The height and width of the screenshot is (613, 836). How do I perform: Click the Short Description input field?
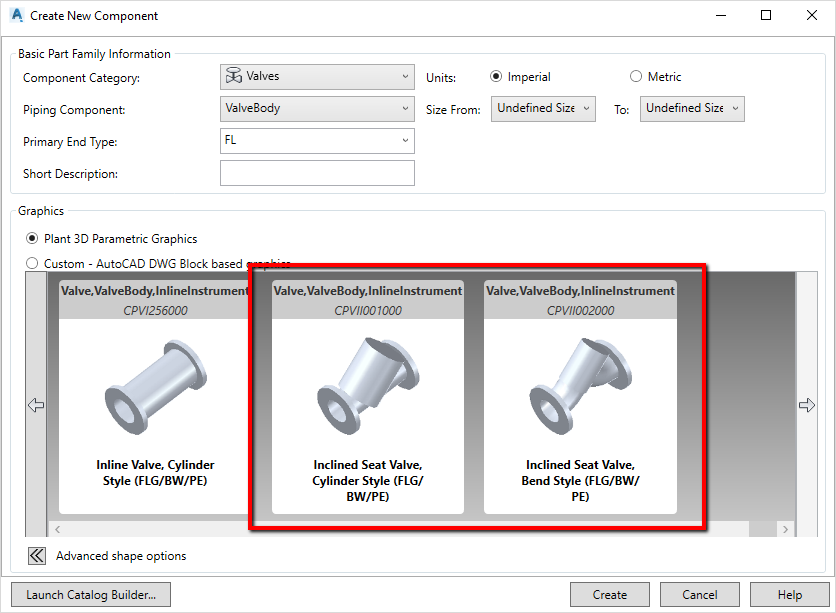tap(317, 173)
